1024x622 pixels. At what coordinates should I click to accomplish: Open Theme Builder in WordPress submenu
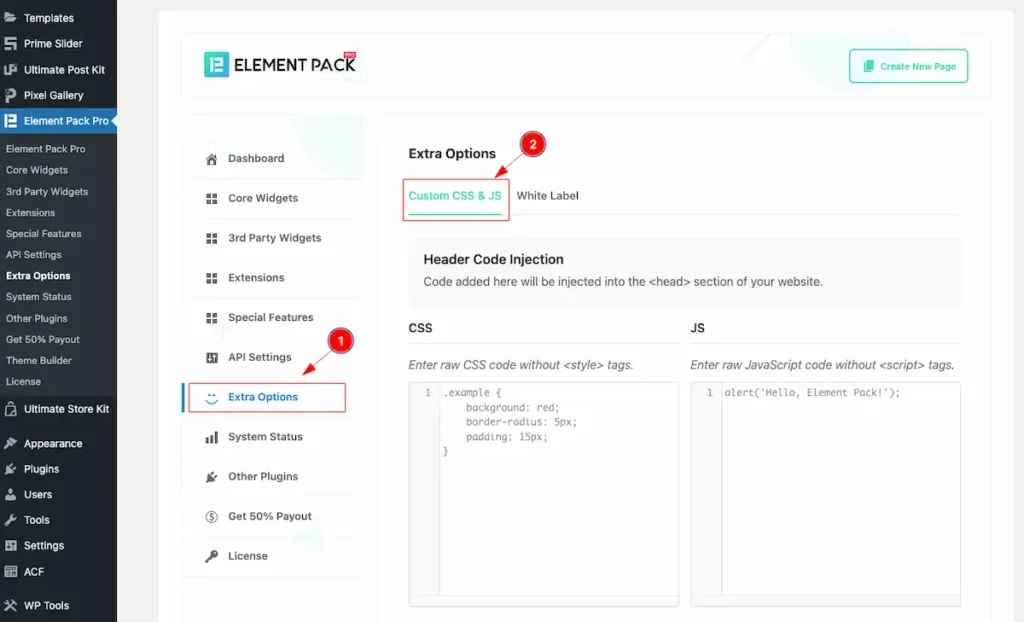tap(39, 360)
